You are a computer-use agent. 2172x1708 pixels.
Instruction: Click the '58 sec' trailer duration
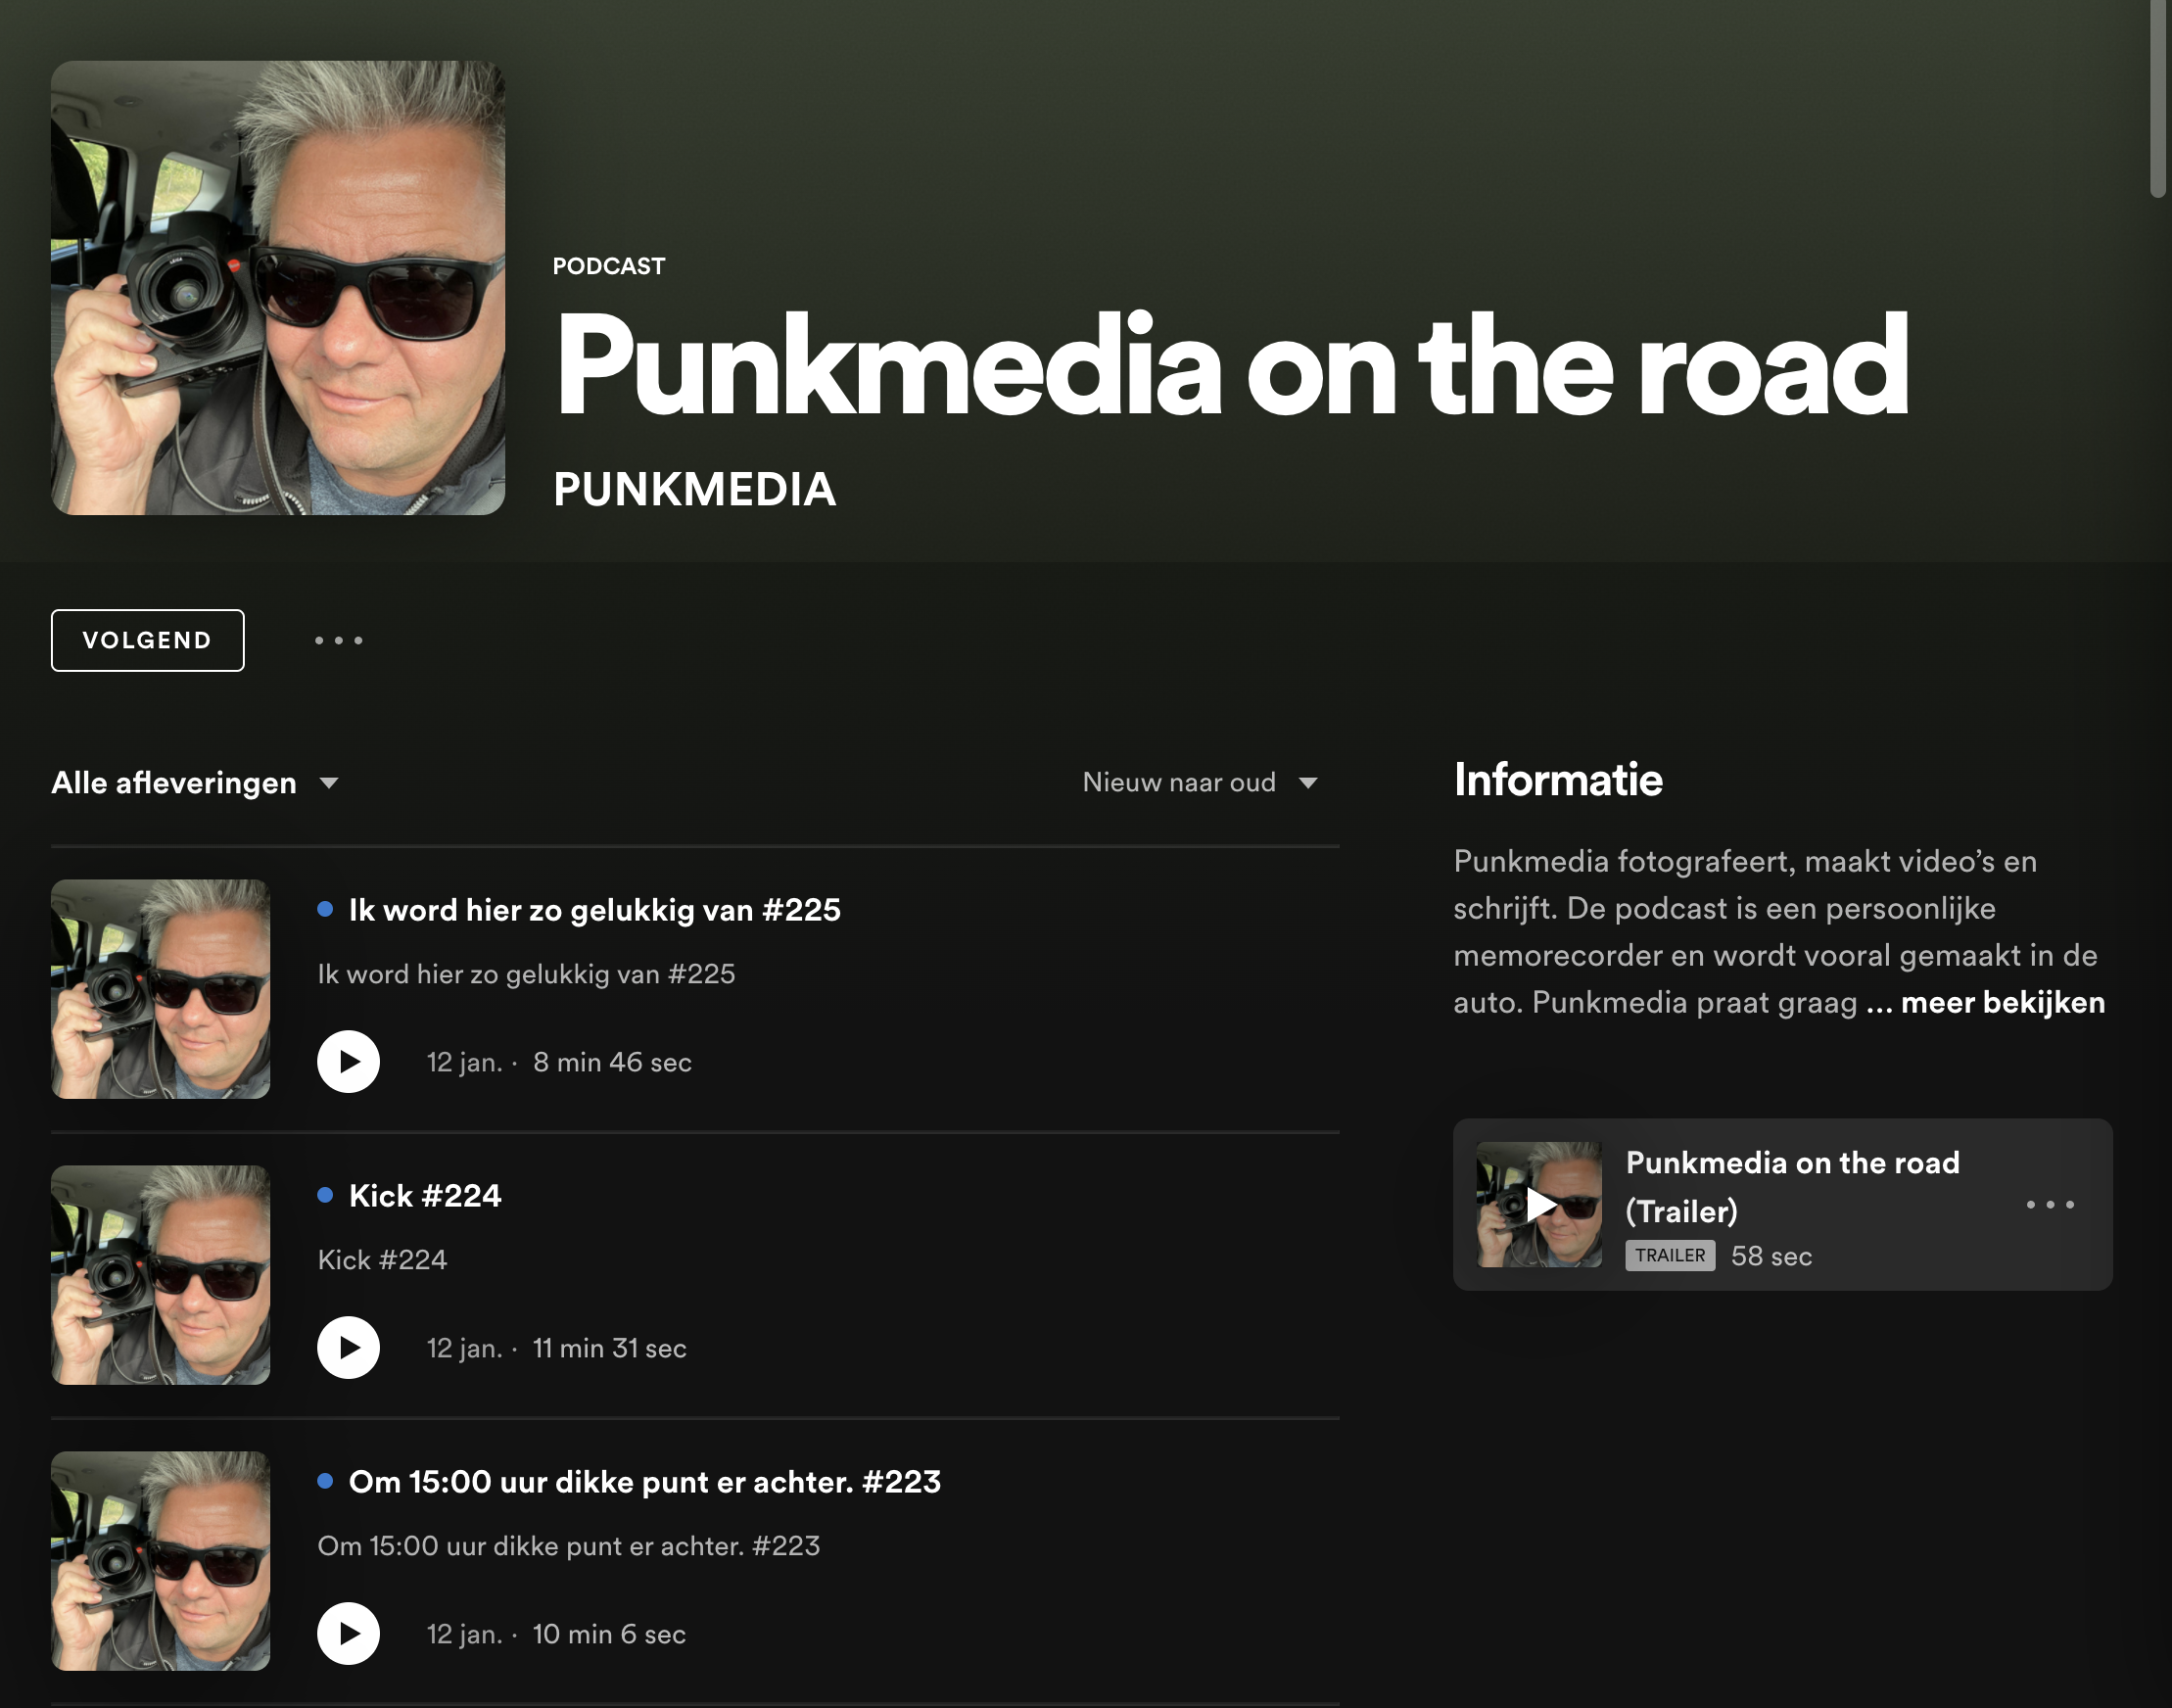coord(1771,1256)
